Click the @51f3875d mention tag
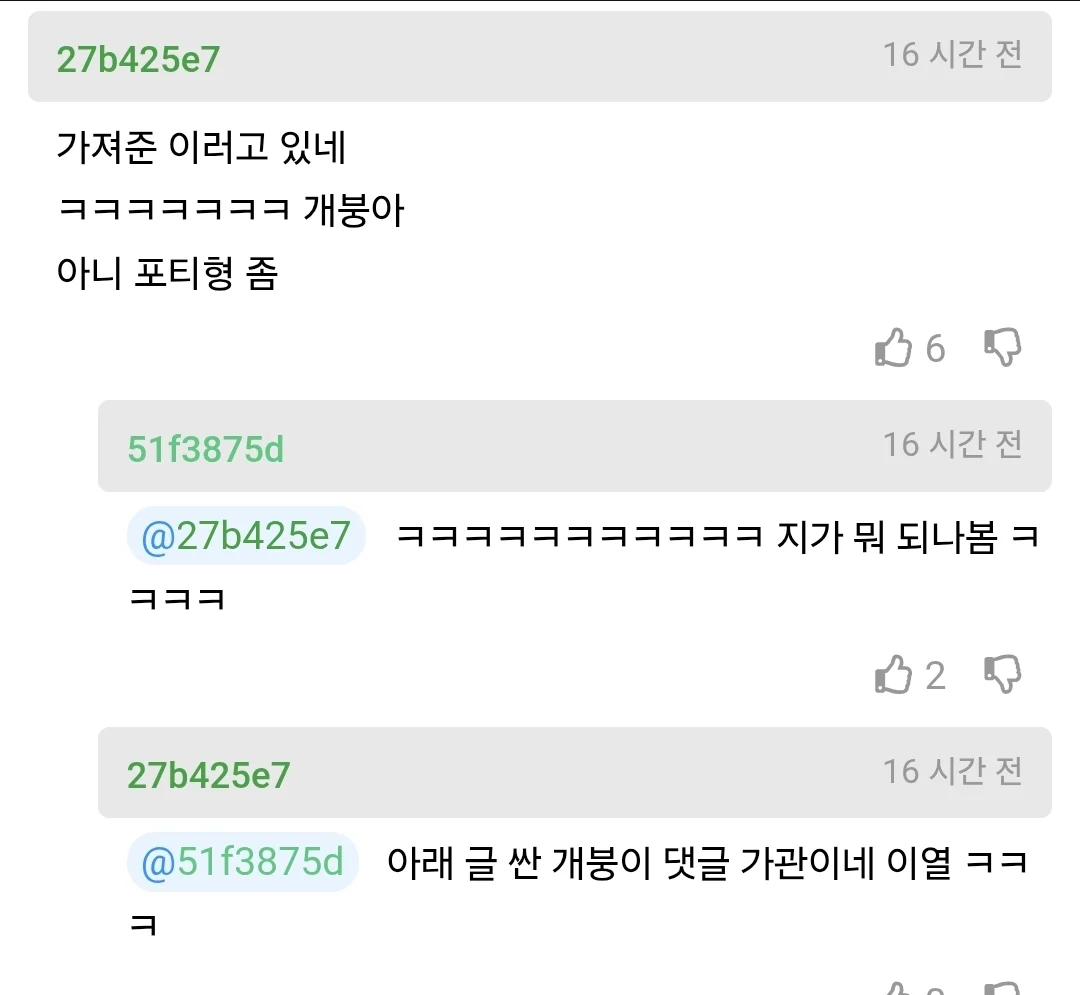The width and height of the screenshot is (1080, 995). coord(243,862)
